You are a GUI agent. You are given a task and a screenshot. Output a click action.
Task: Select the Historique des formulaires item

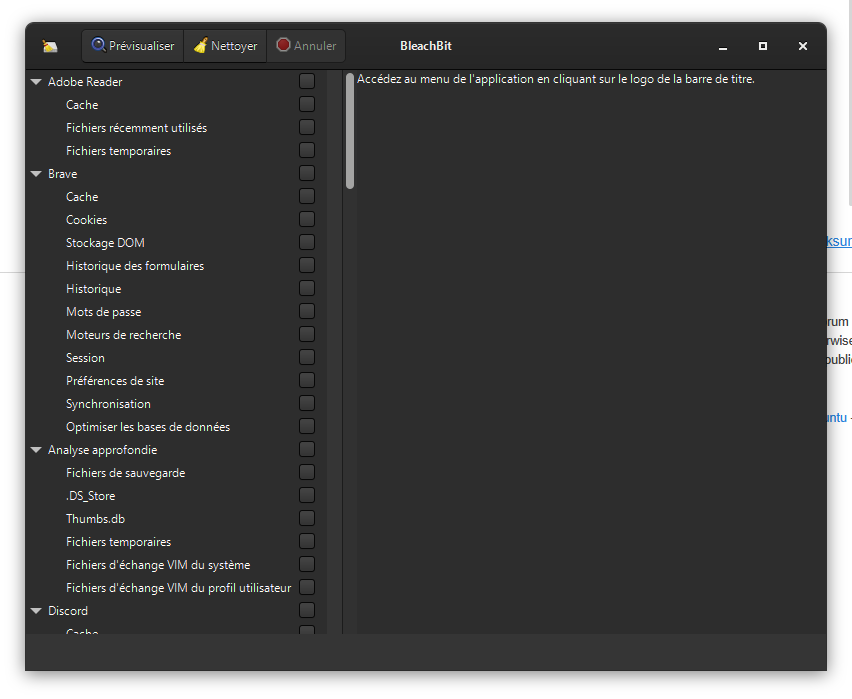point(135,266)
